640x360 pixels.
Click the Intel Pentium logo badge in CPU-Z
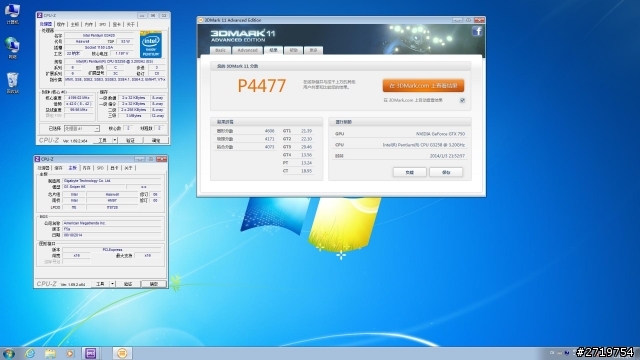(151, 44)
